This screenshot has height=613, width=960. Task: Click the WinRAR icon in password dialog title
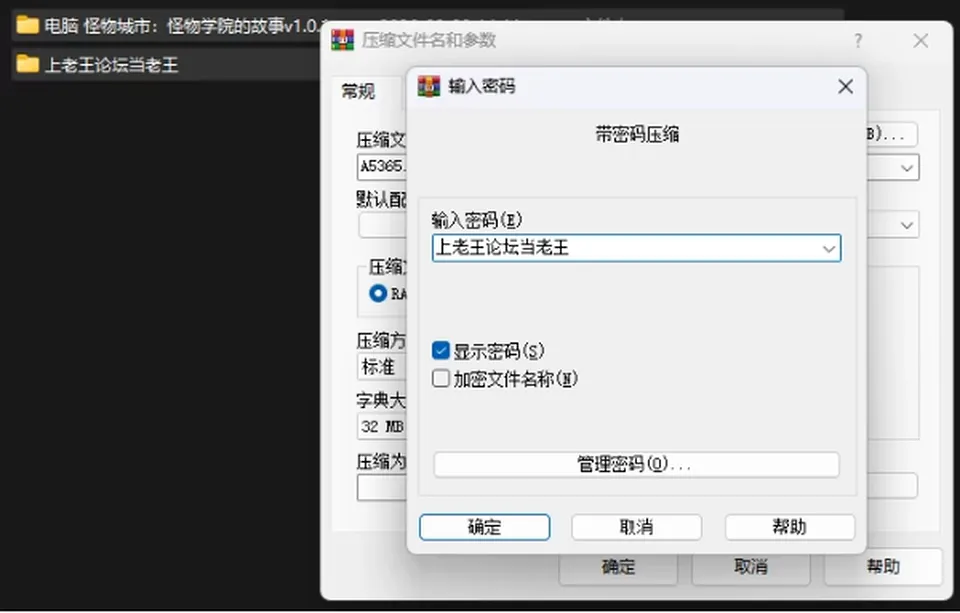429,86
